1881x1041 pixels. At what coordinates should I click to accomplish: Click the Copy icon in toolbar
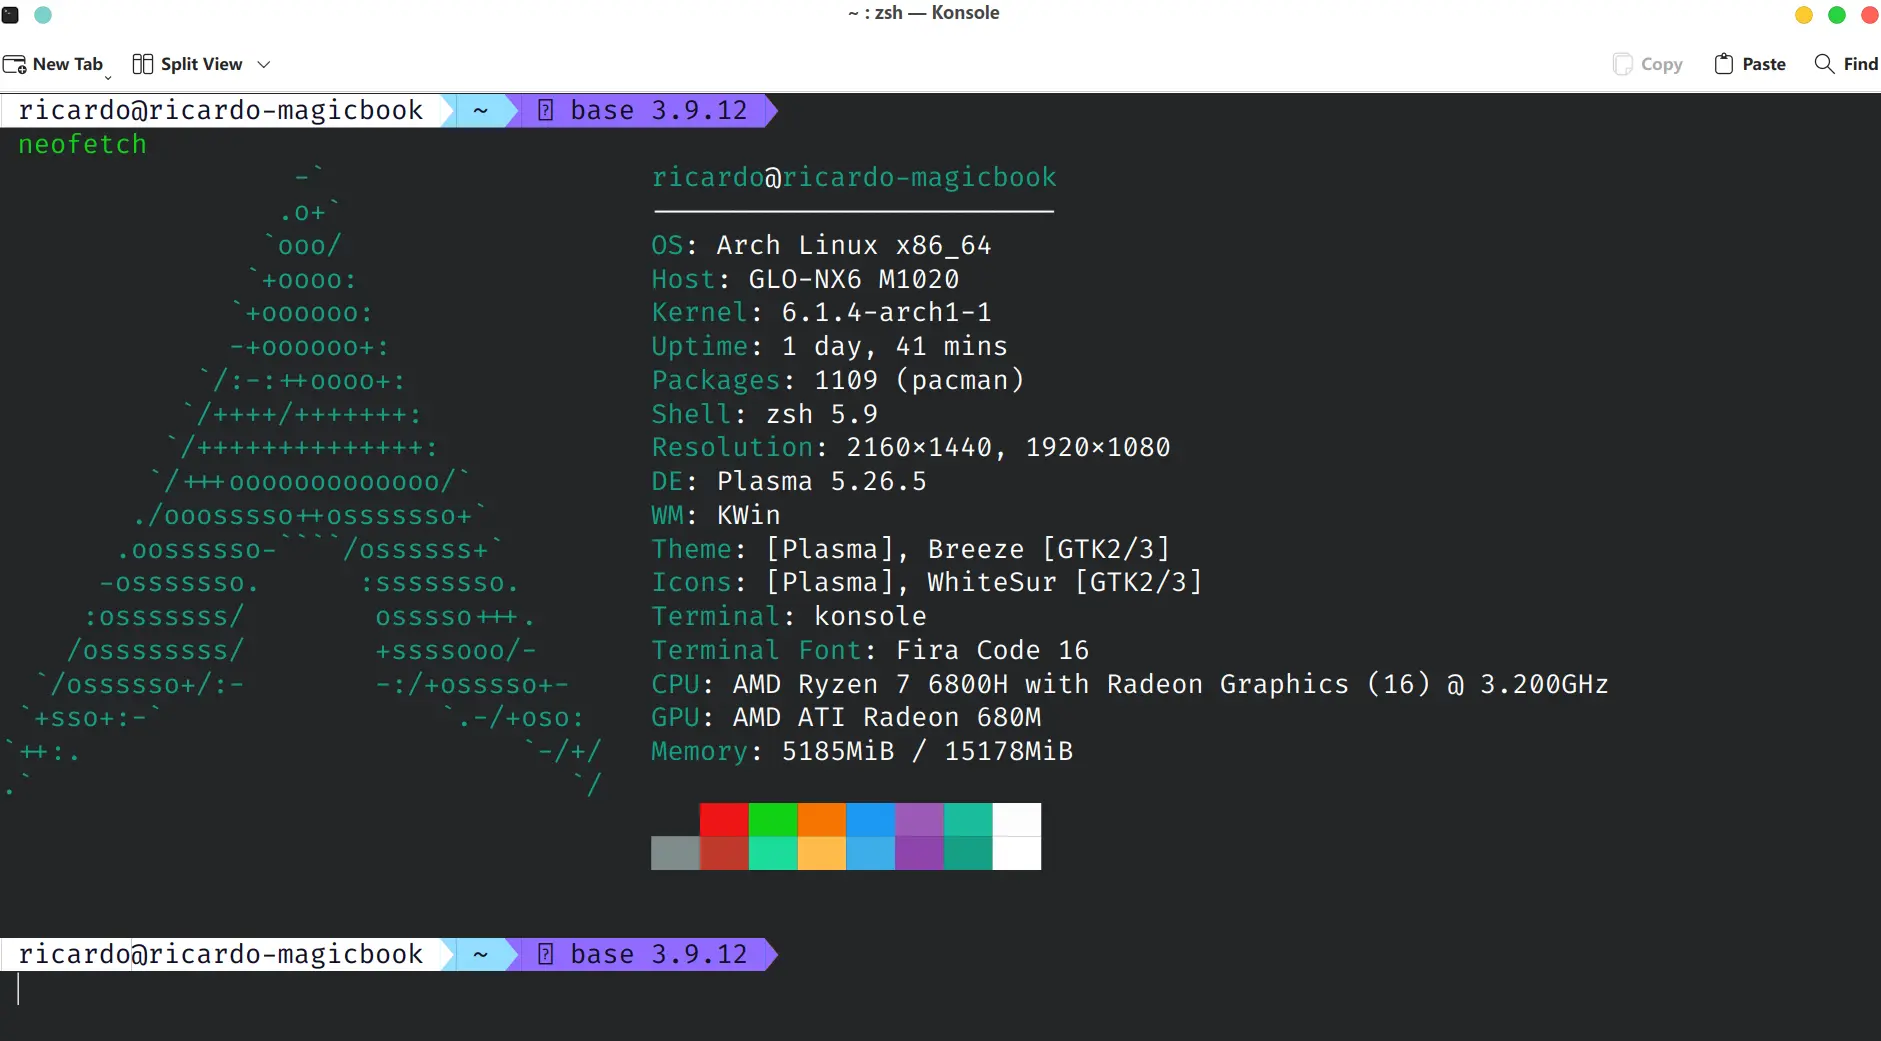(x=1622, y=64)
